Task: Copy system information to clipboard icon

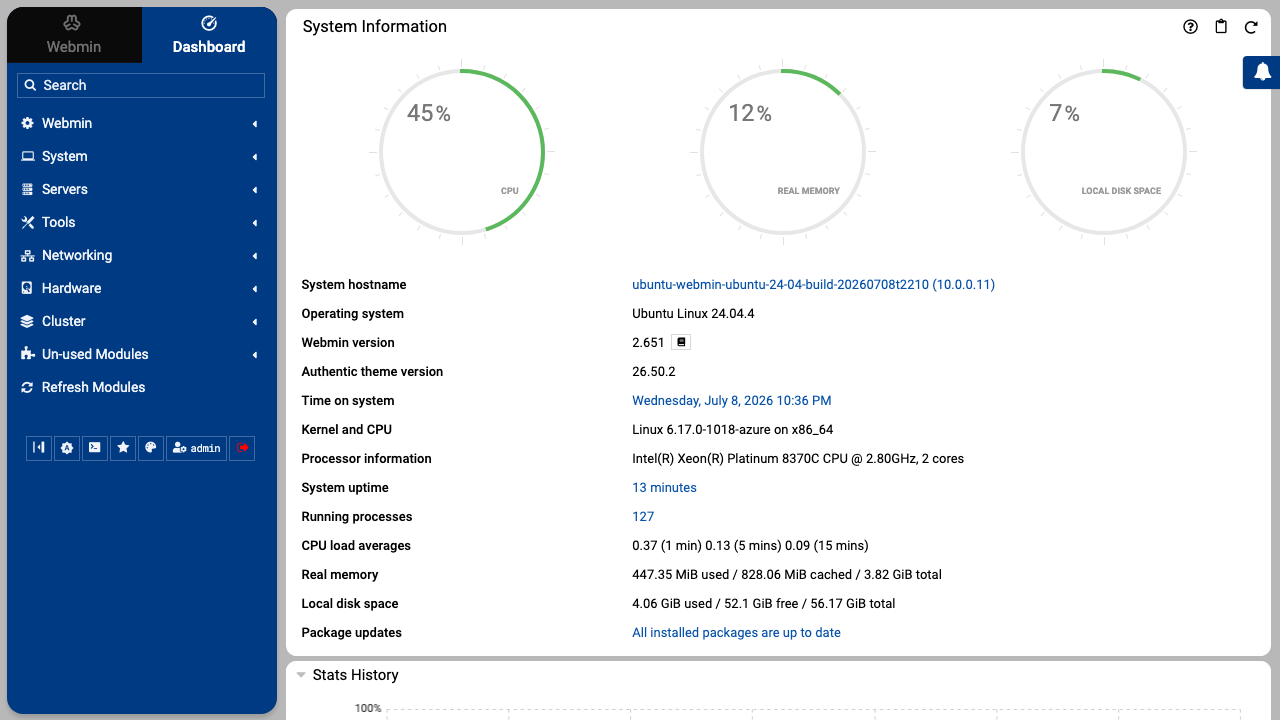Action: tap(1221, 27)
